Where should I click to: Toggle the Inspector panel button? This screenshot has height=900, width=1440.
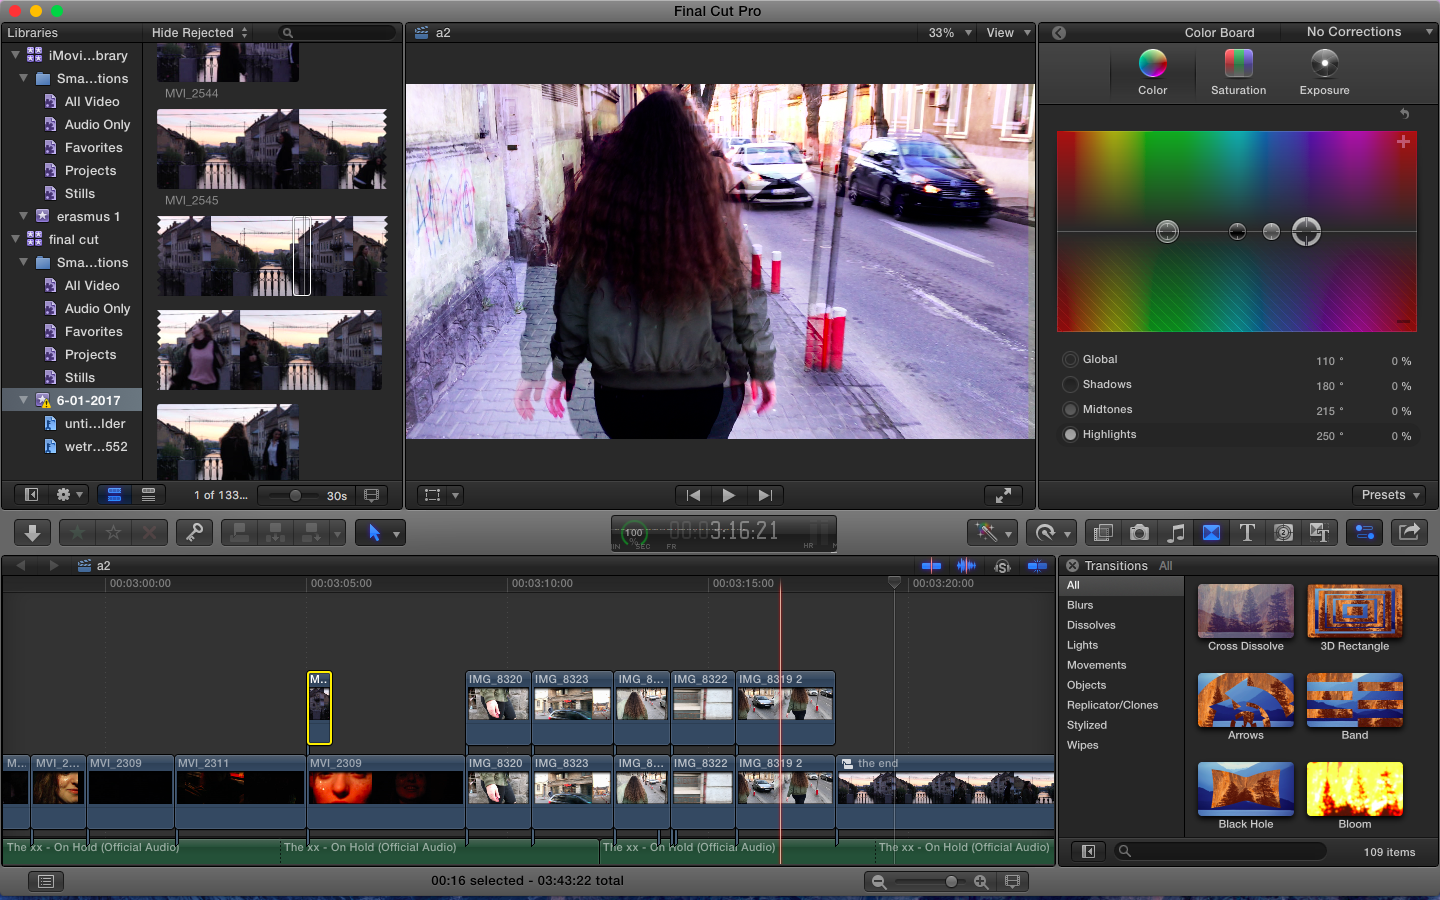tap(1364, 532)
